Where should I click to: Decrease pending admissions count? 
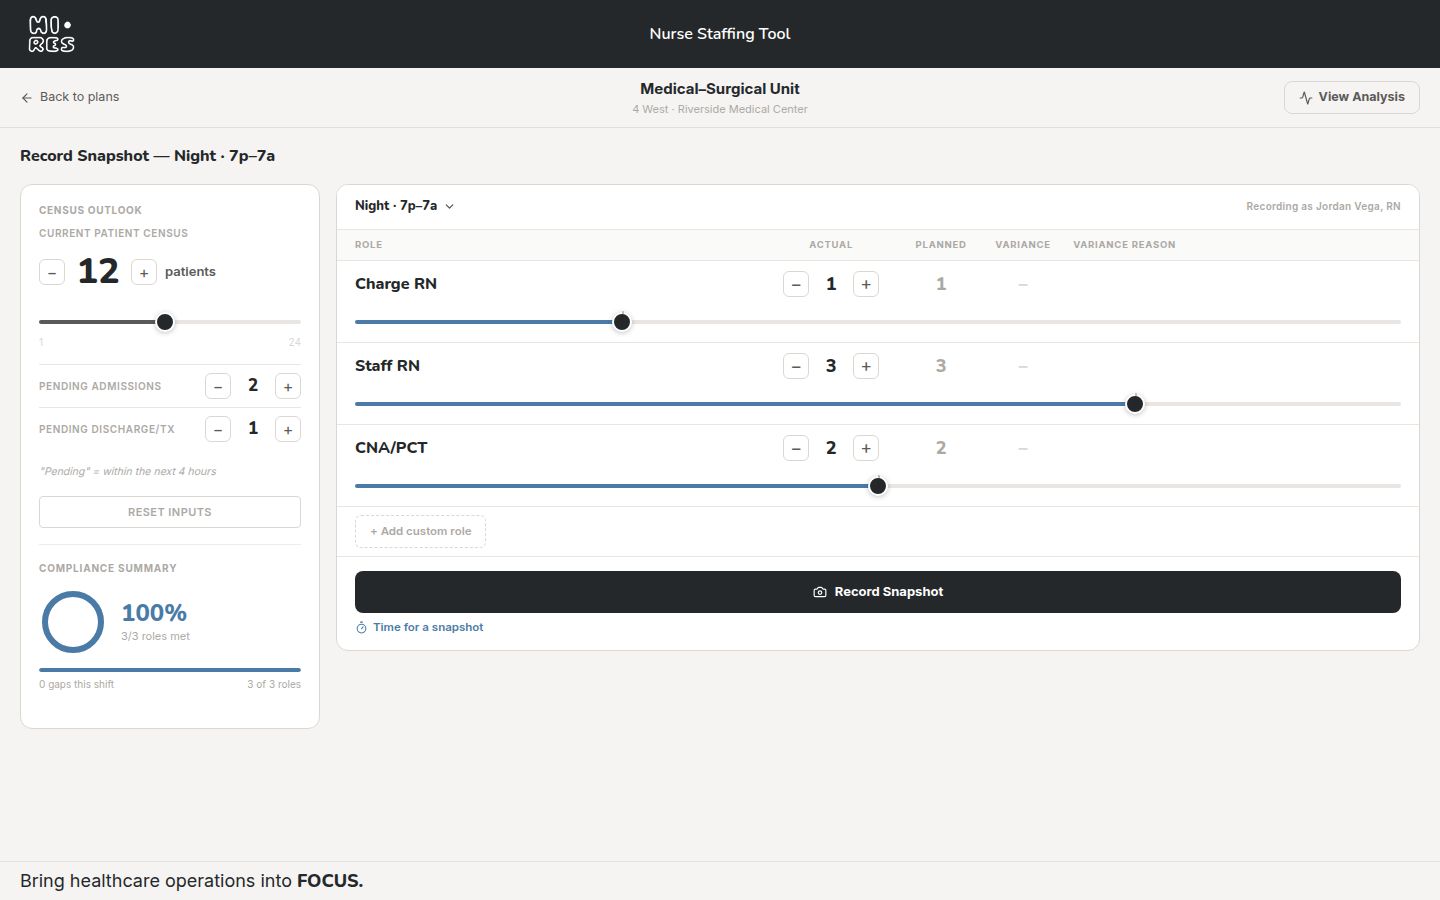[x=218, y=386]
